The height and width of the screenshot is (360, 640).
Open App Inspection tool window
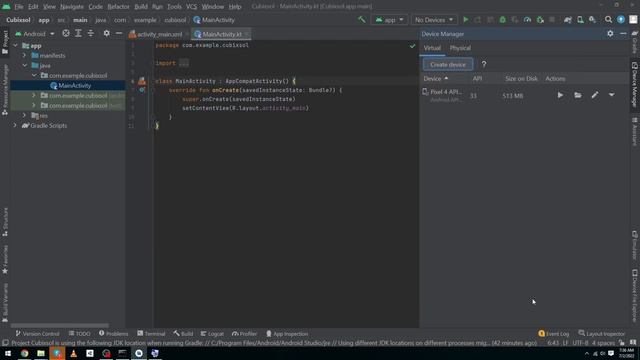click(x=287, y=333)
